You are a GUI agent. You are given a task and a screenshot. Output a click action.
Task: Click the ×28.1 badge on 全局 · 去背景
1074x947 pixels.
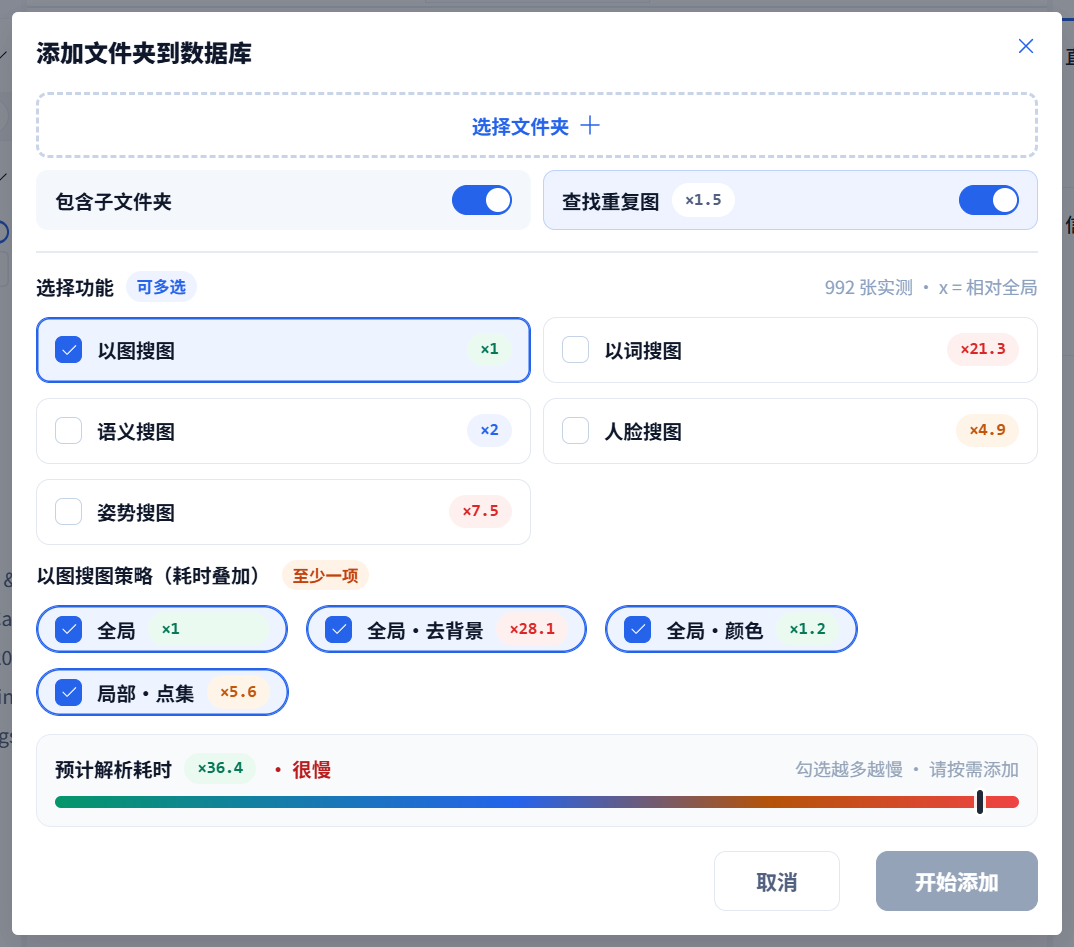tap(532, 629)
